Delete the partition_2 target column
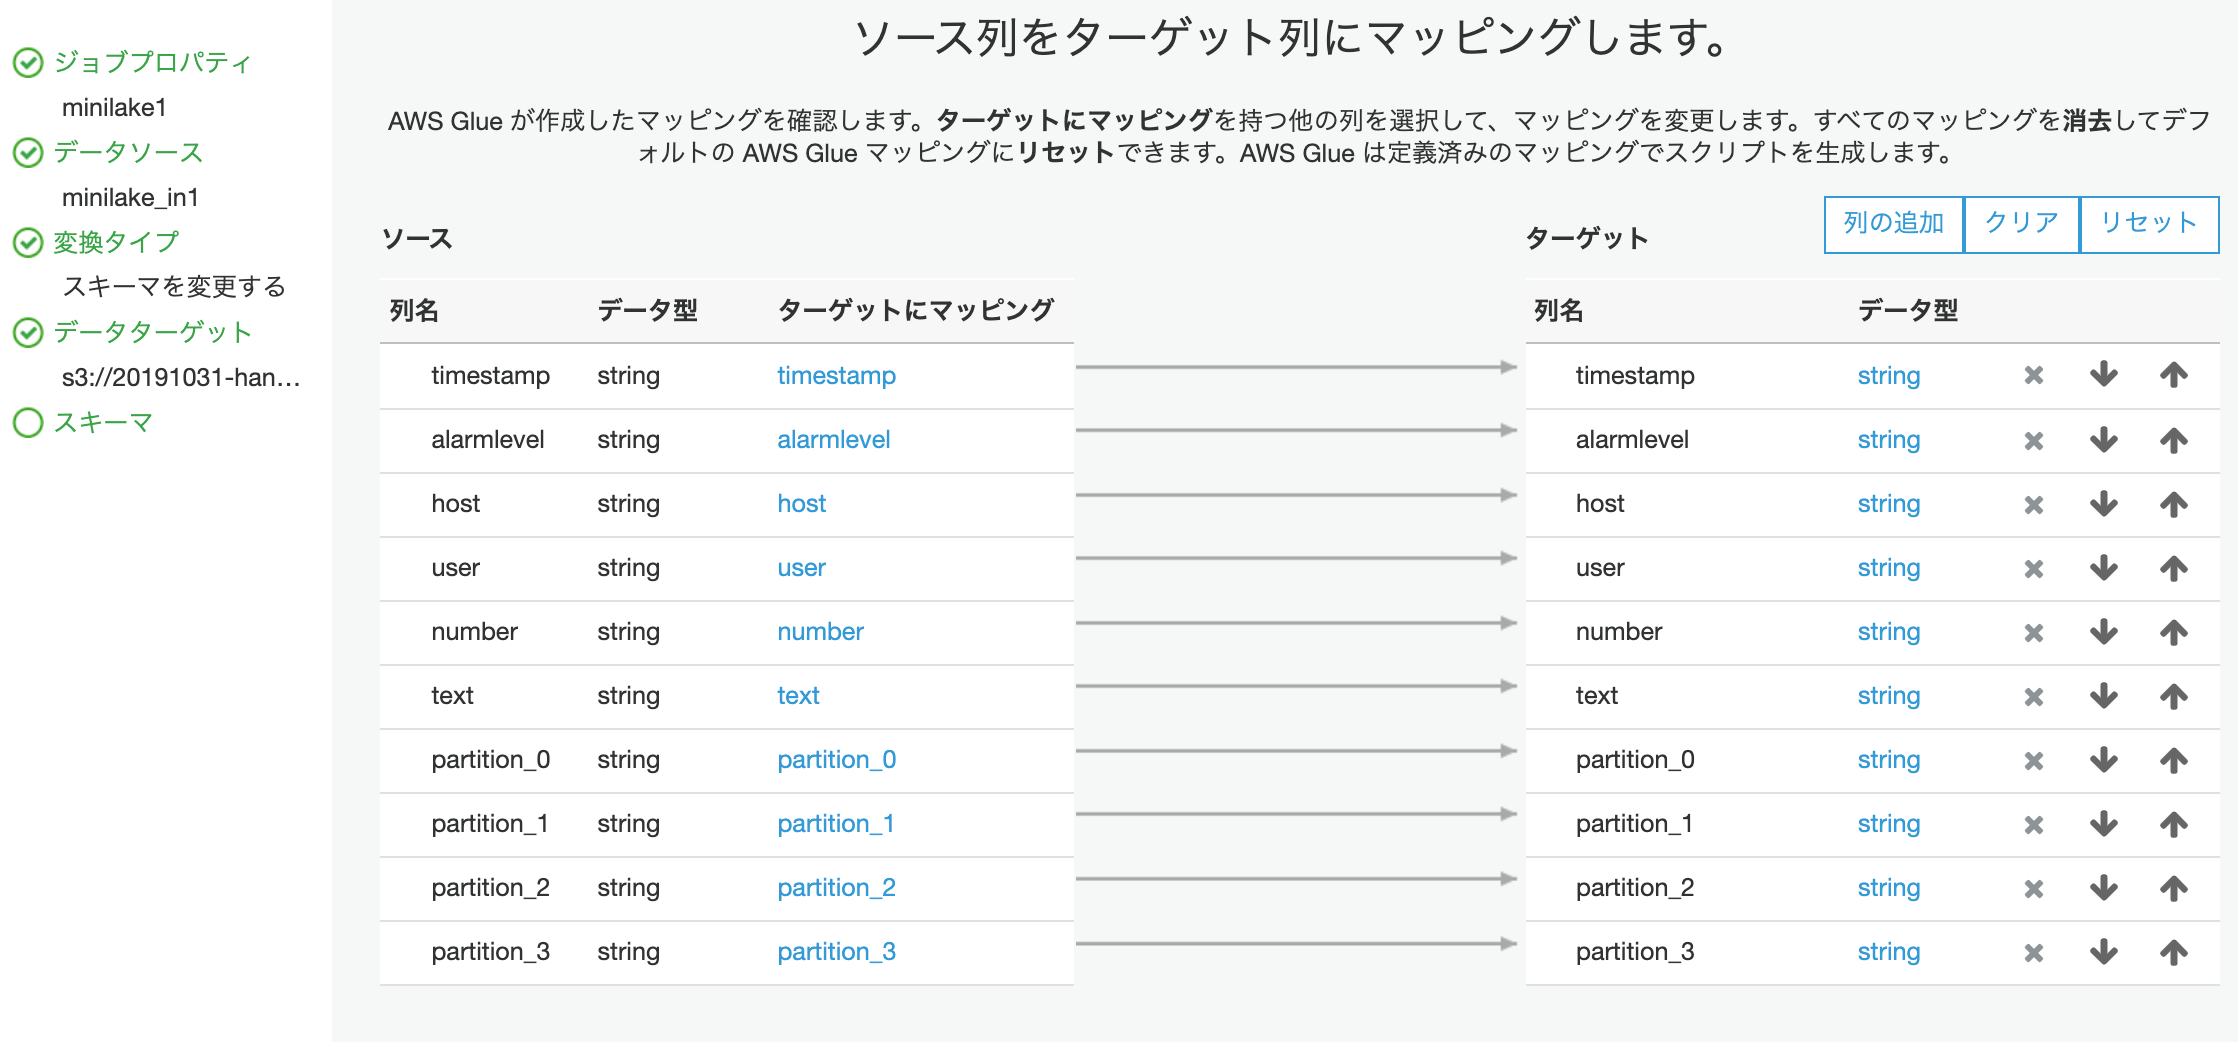Viewport: 2238px width, 1042px height. point(2033,888)
